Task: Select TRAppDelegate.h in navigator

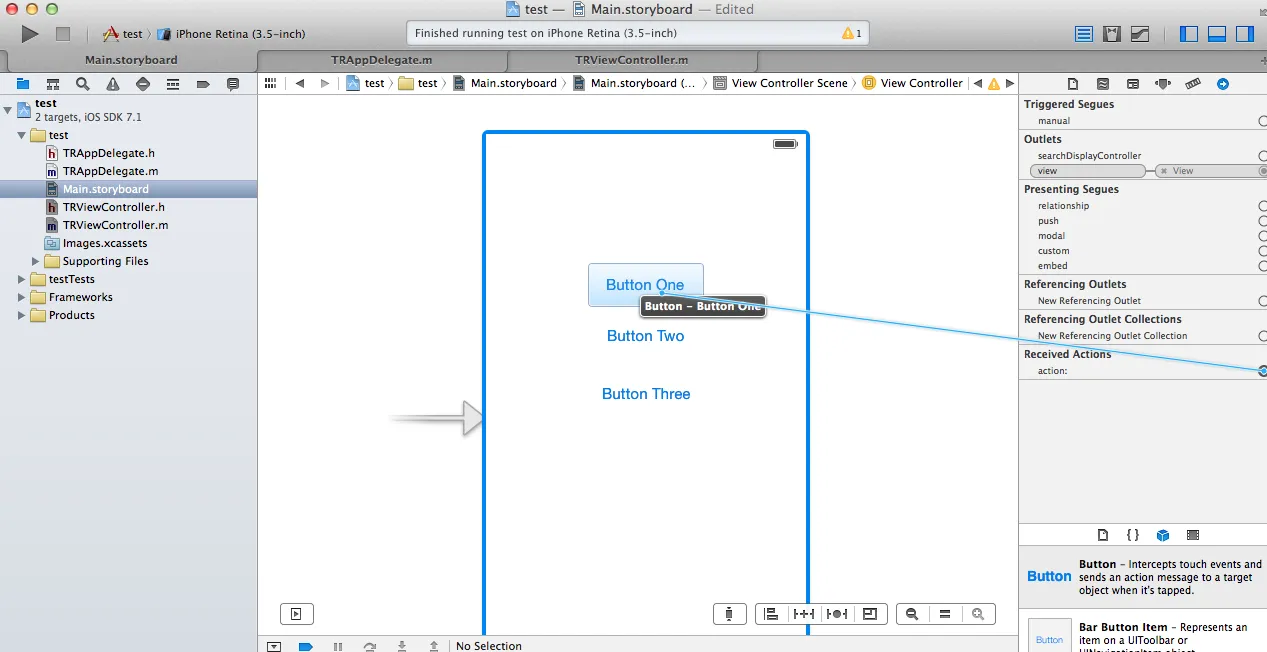Action: pos(108,153)
